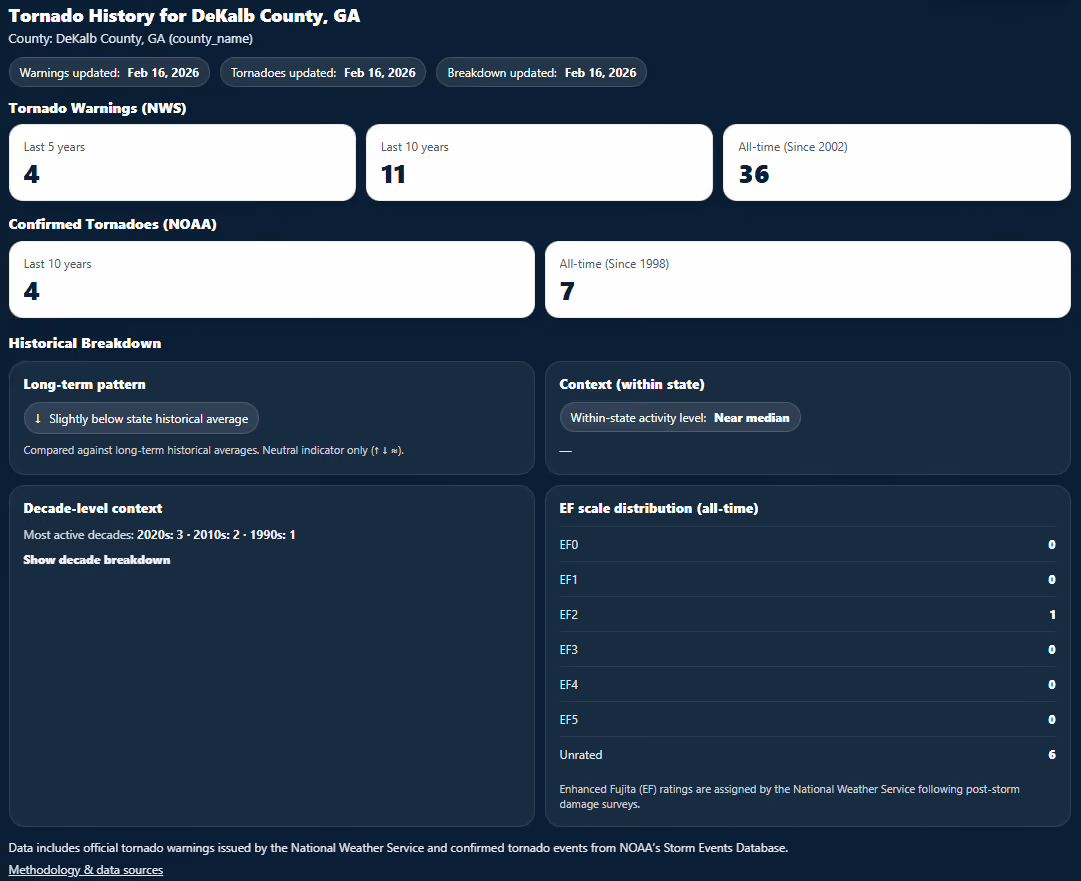
Task: Click the Enhanced Fujita ratings explanation note
Action: tap(789, 796)
